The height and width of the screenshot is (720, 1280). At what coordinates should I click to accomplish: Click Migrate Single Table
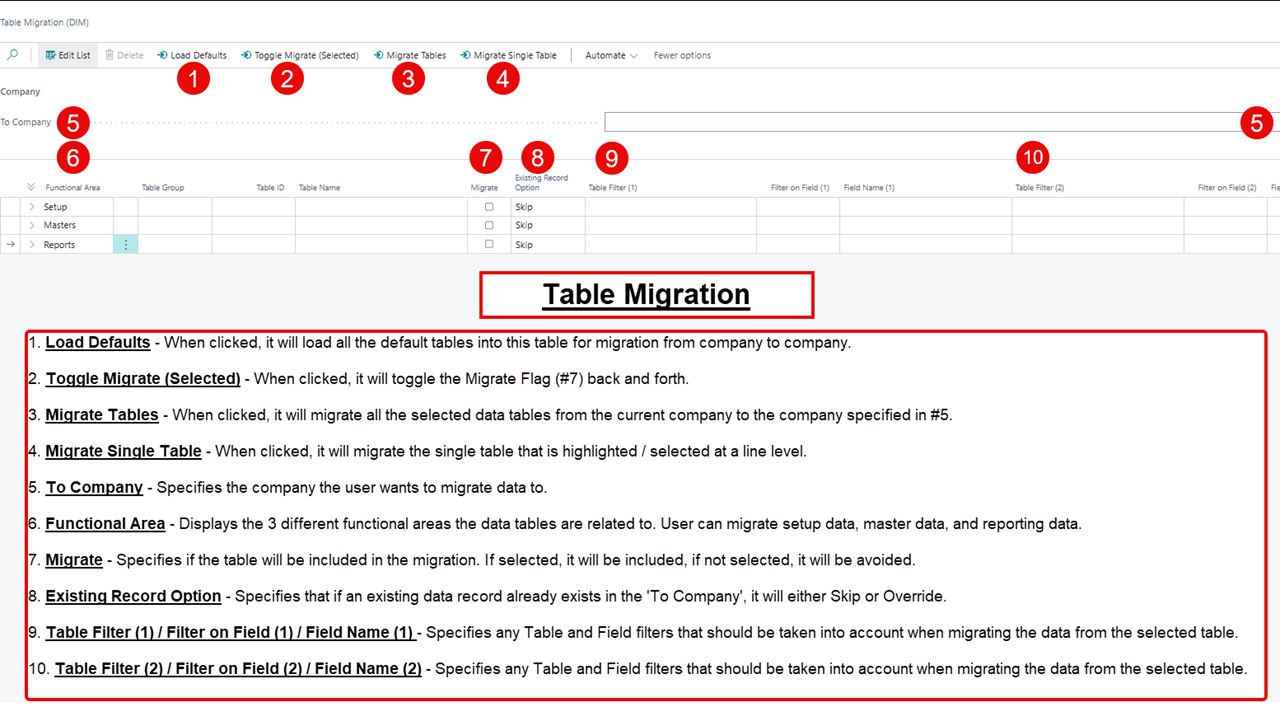tap(509, 55)
